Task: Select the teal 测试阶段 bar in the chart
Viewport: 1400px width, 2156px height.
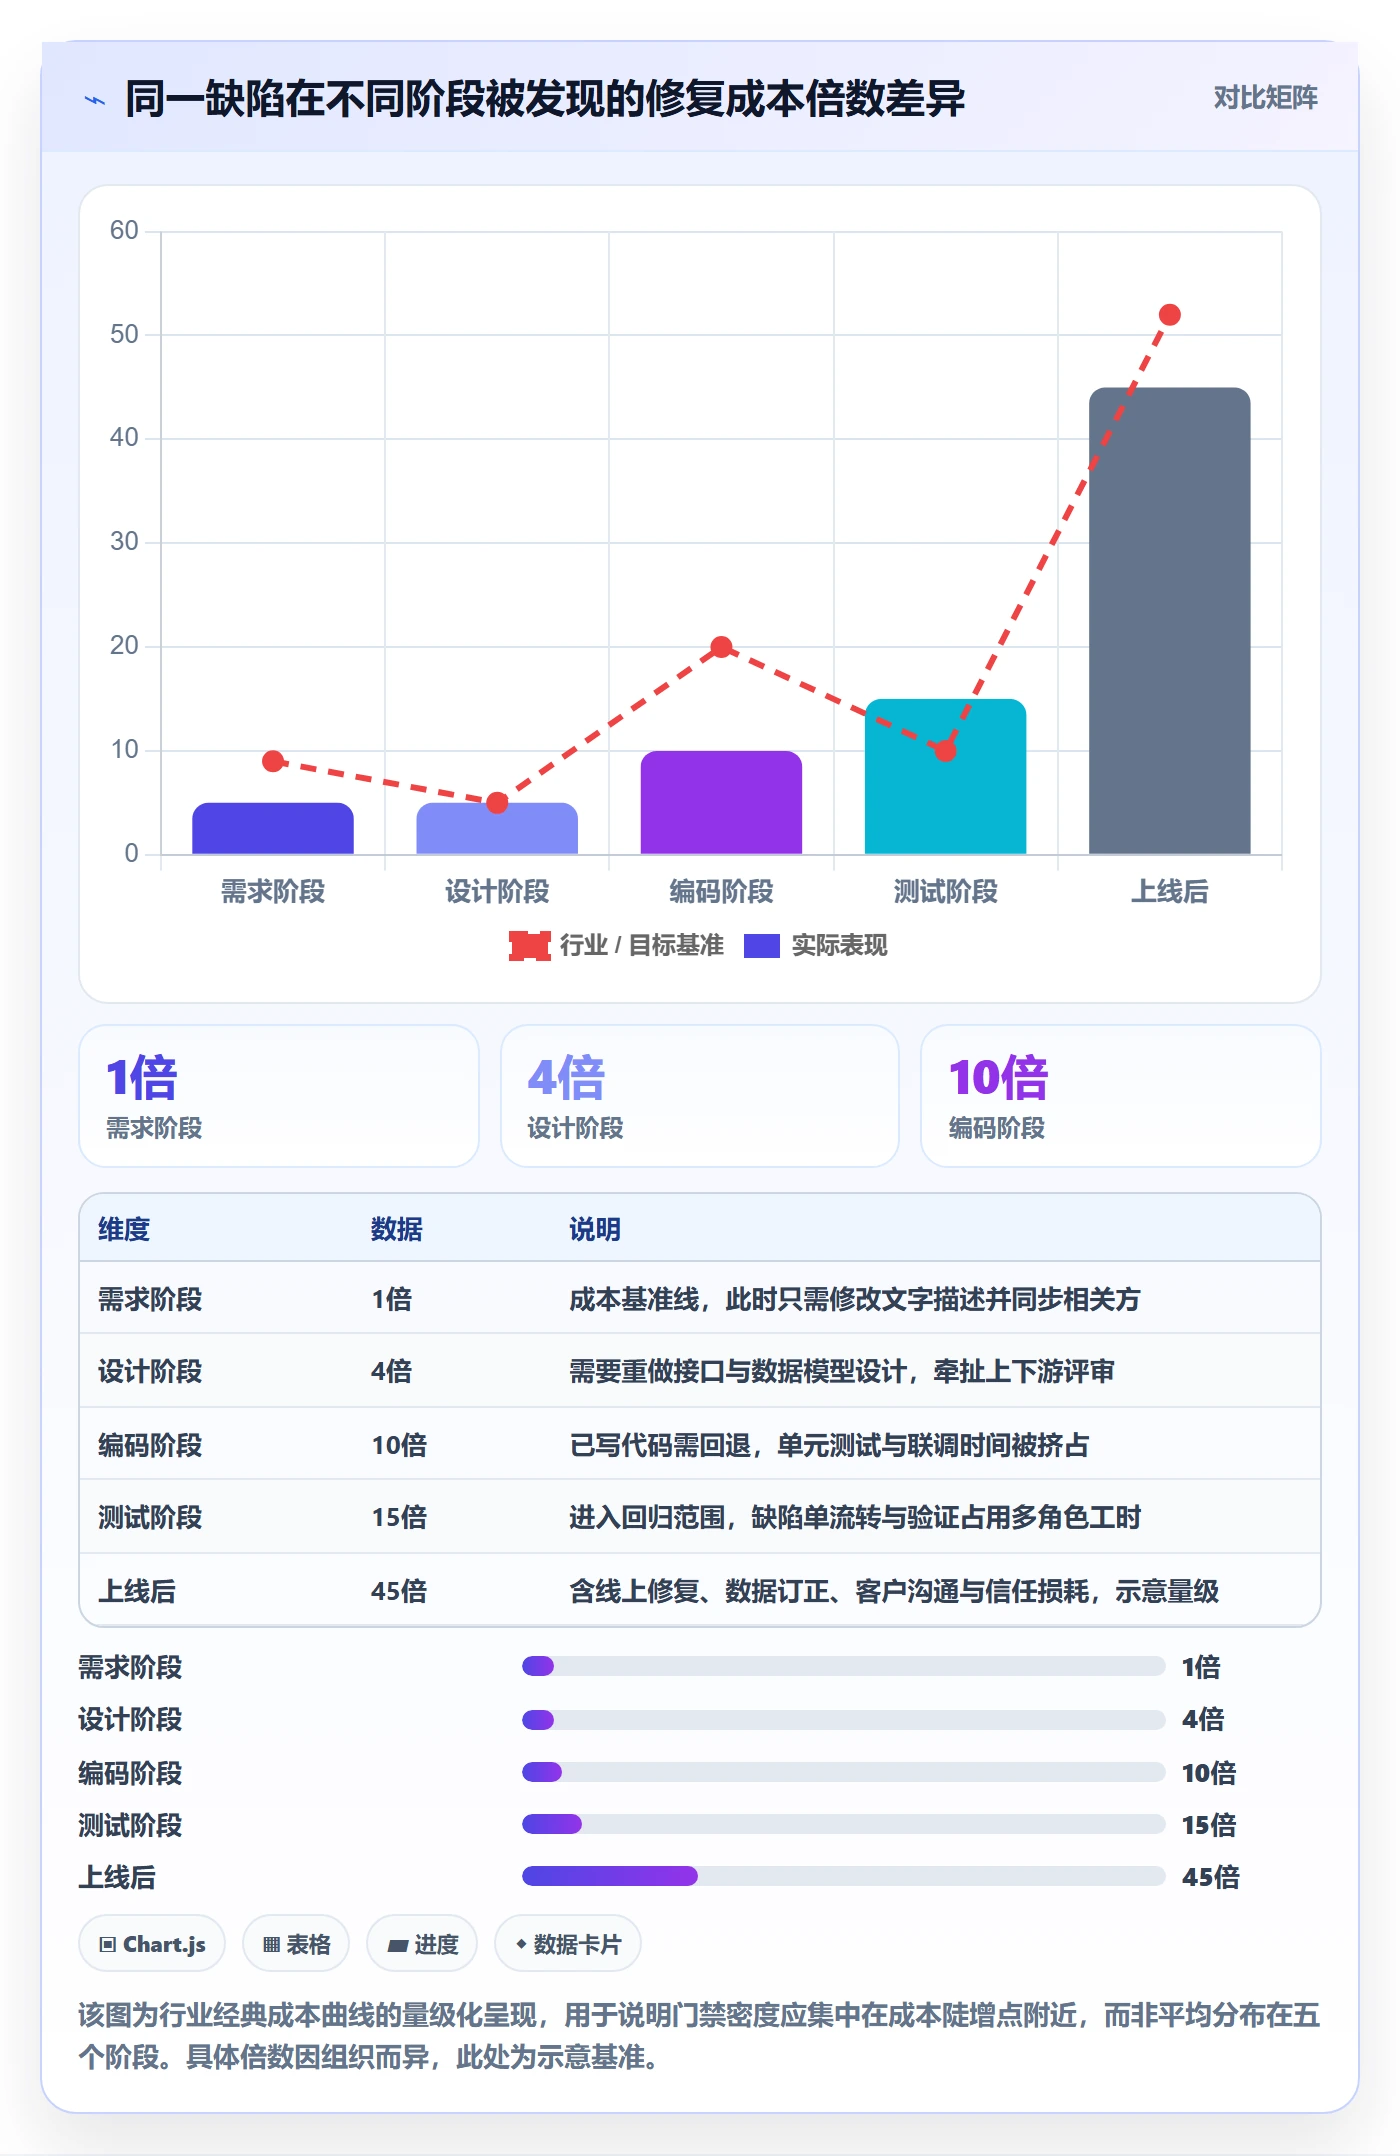Action: pyautogui.click(x=945, y=776)
